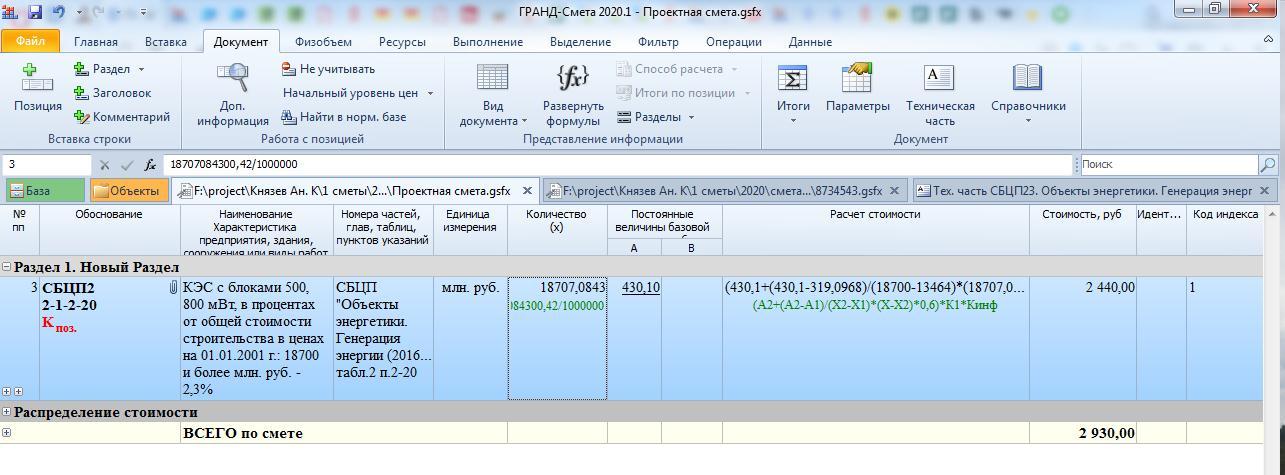
Task: Open the Справочники dropdown
Action: coord(1028,95)
